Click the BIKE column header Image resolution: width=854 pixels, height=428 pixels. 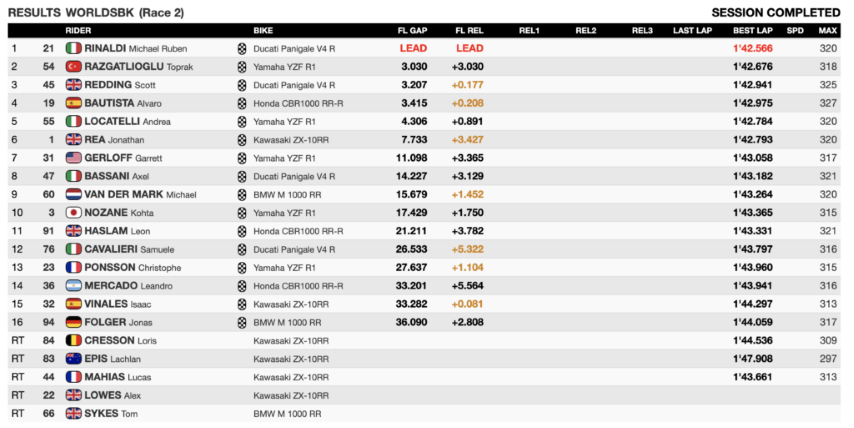pos(263,30)
